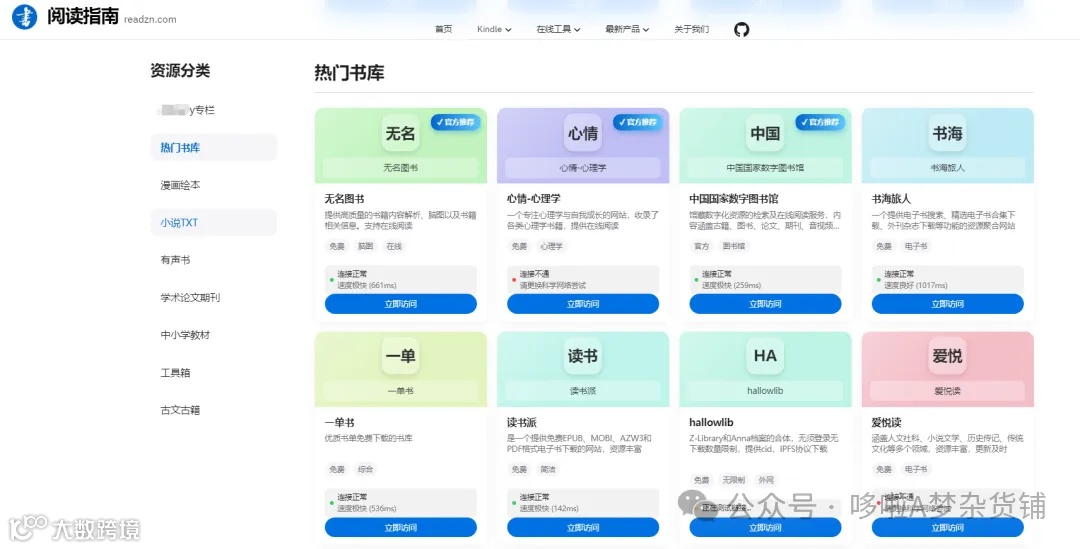Select 学术论文期刊 category
The width and height of the screenshot is (1080, 549).
tap(214, 298)
